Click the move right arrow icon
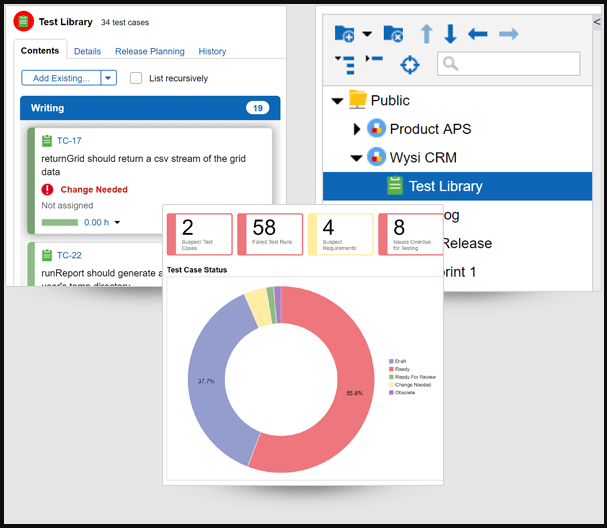Screen dimensions: 607x528 tap(508, 34)
